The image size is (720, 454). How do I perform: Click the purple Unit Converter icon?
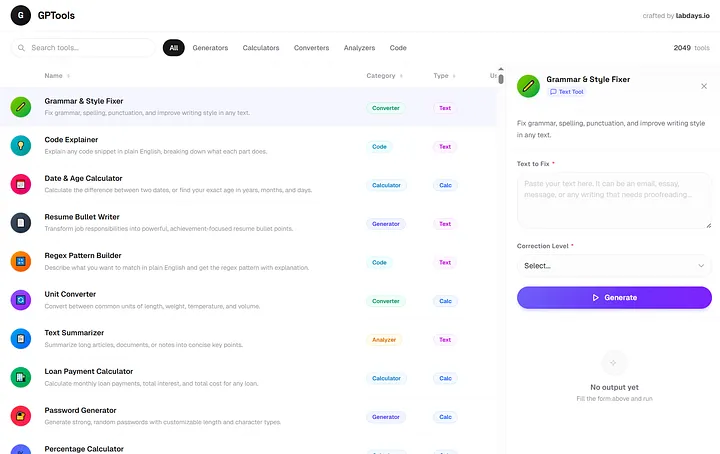coord(20,300)
